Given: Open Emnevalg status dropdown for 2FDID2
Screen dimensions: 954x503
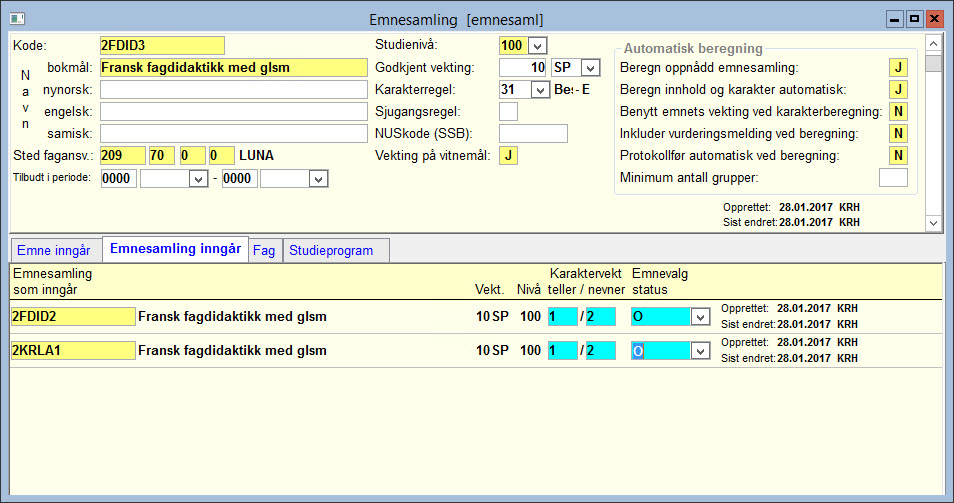Looking at the screenshot, I should [x=700, y=317].
